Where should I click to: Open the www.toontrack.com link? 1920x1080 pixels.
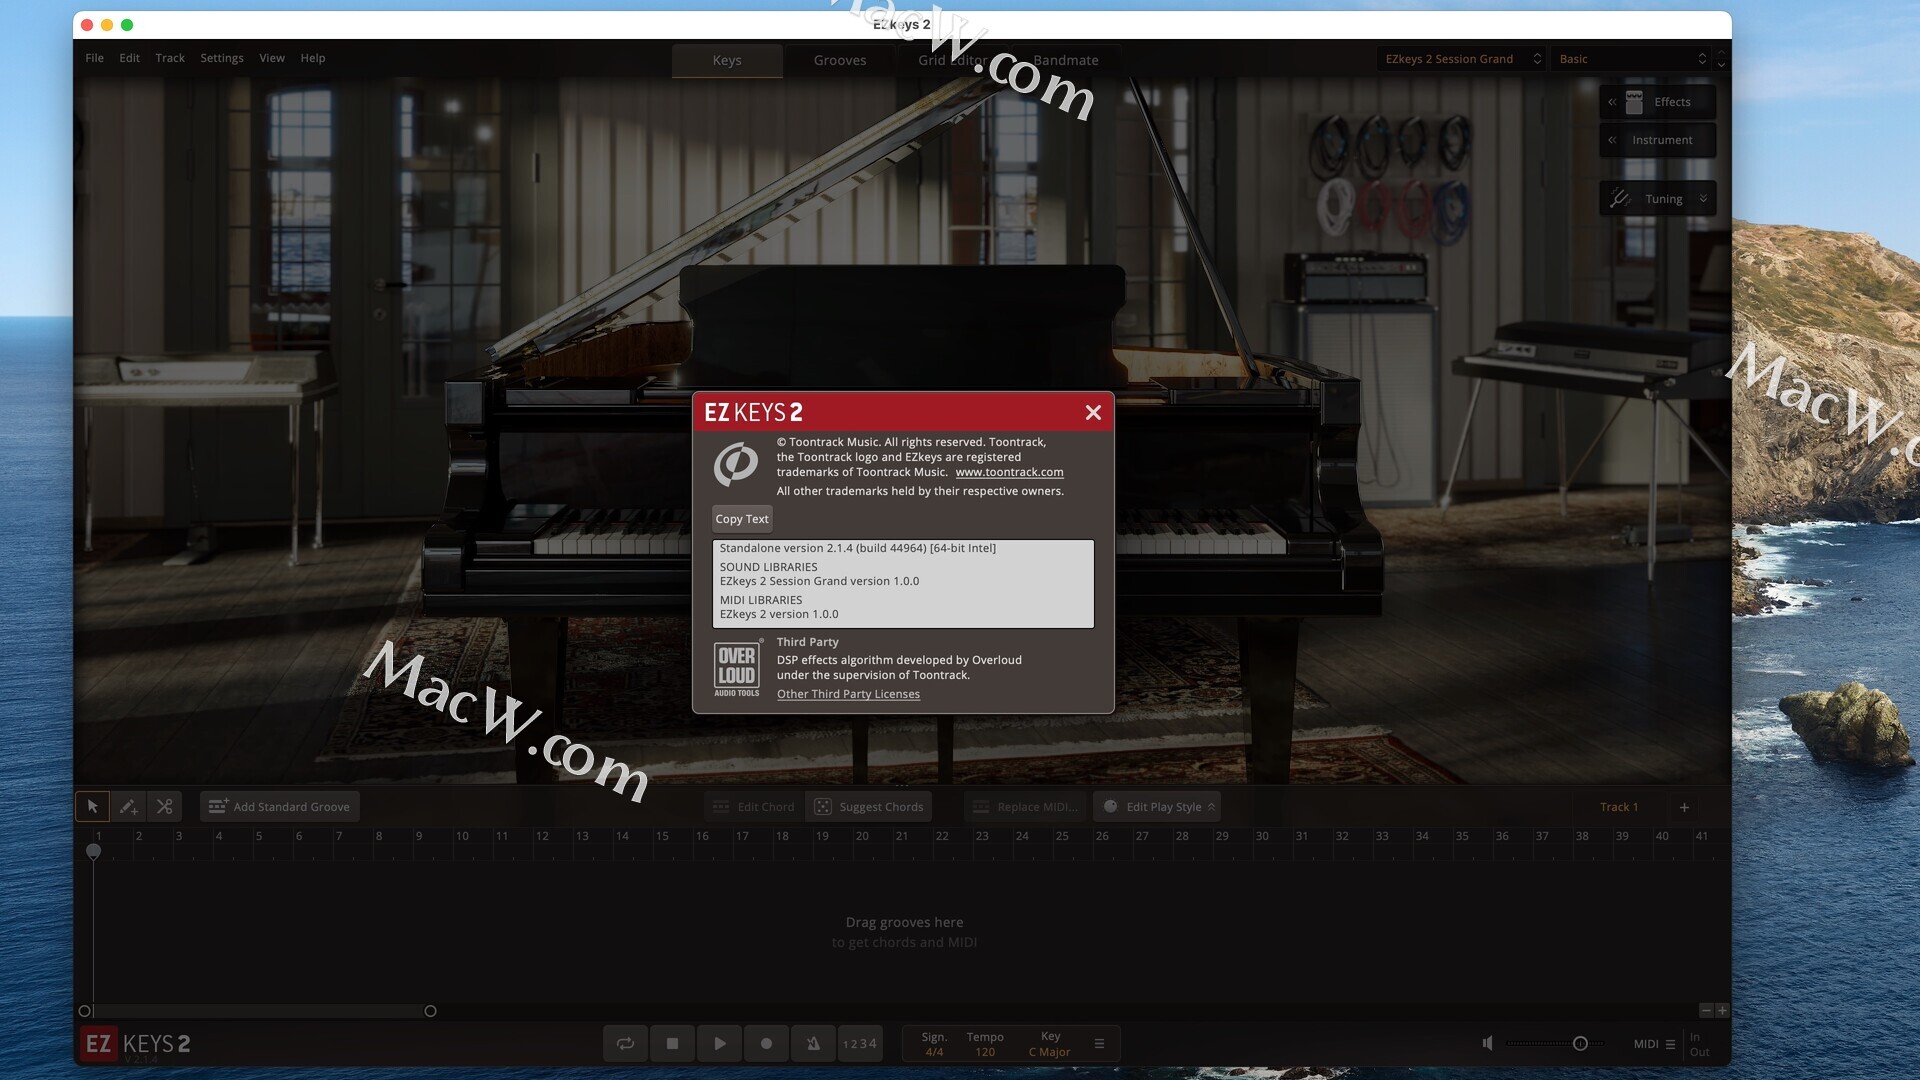pyautogui.click(x=1009, y=472)
